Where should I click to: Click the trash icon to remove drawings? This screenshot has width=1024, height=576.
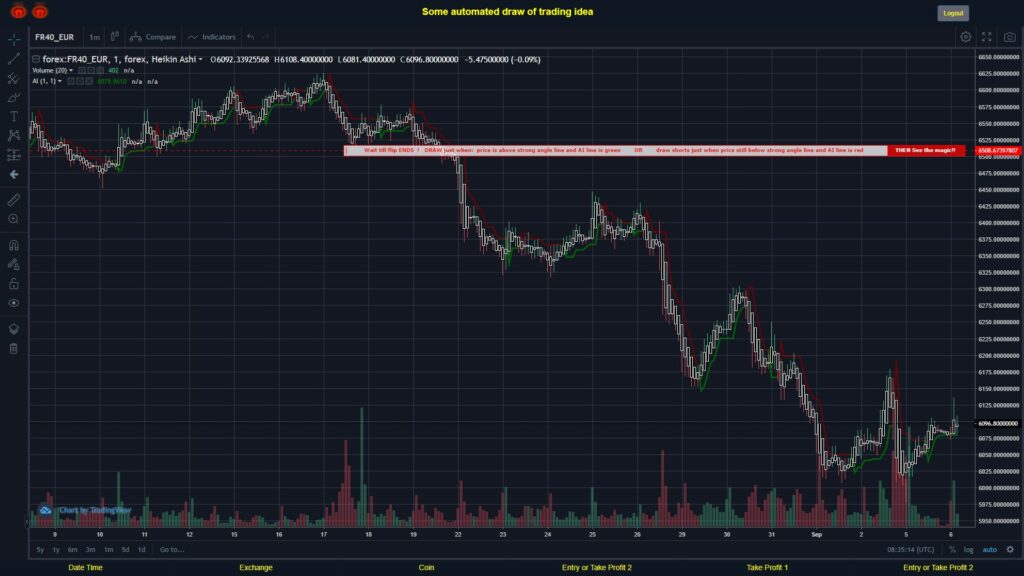(14, 348)
